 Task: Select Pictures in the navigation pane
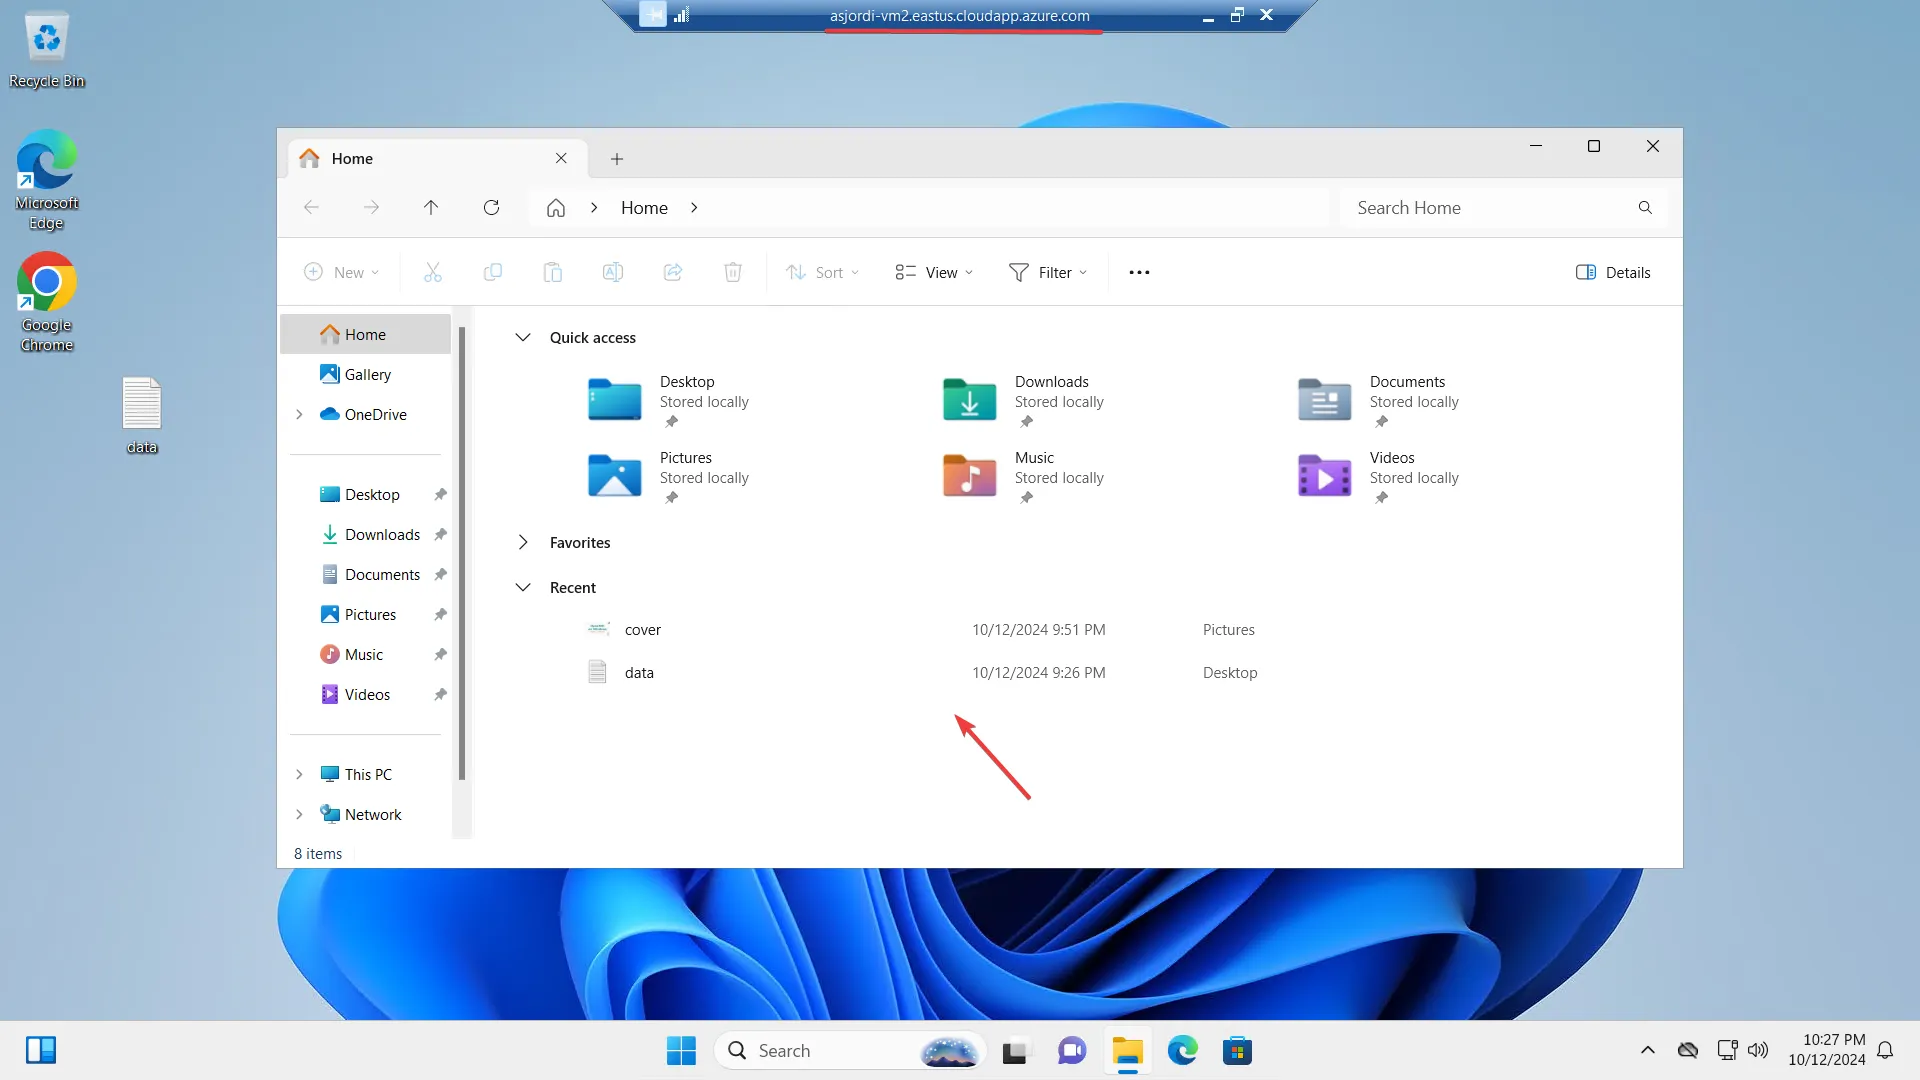tap(365, 614)
